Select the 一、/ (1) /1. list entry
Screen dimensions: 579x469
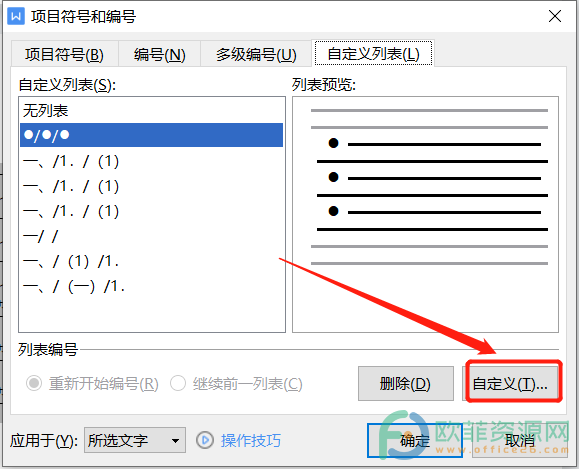151,261
